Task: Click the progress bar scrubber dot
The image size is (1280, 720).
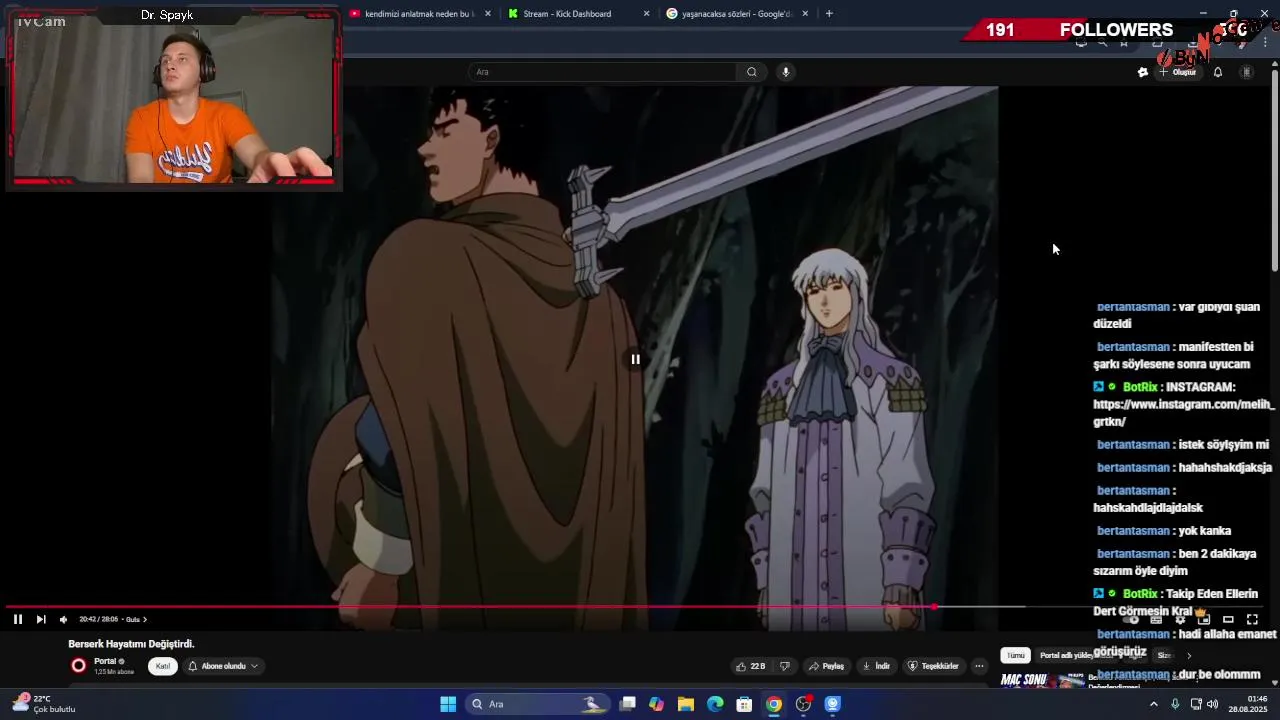Action: 934,607
